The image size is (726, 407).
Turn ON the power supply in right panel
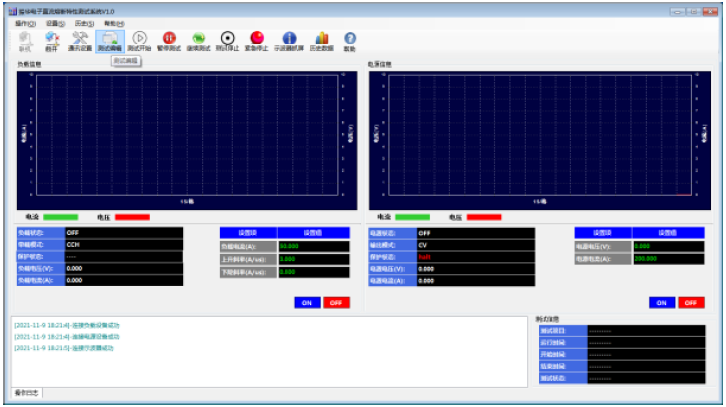[x=661, y=302]
